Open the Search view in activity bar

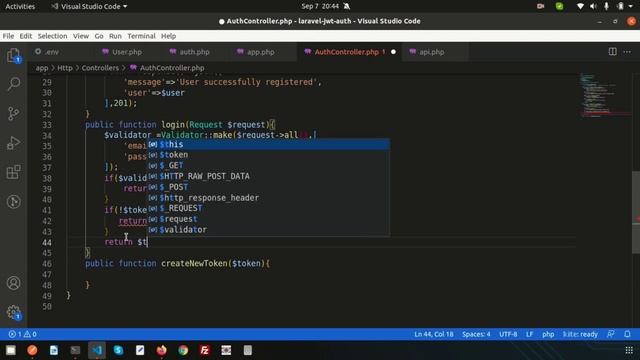coord(13,84)
